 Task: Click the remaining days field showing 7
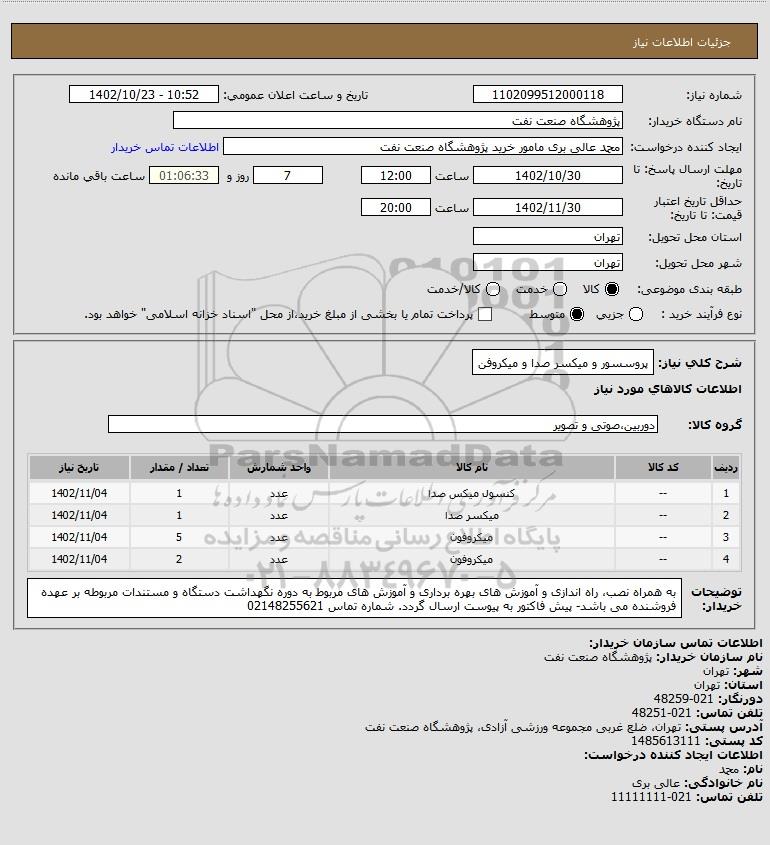click(288, 176)
